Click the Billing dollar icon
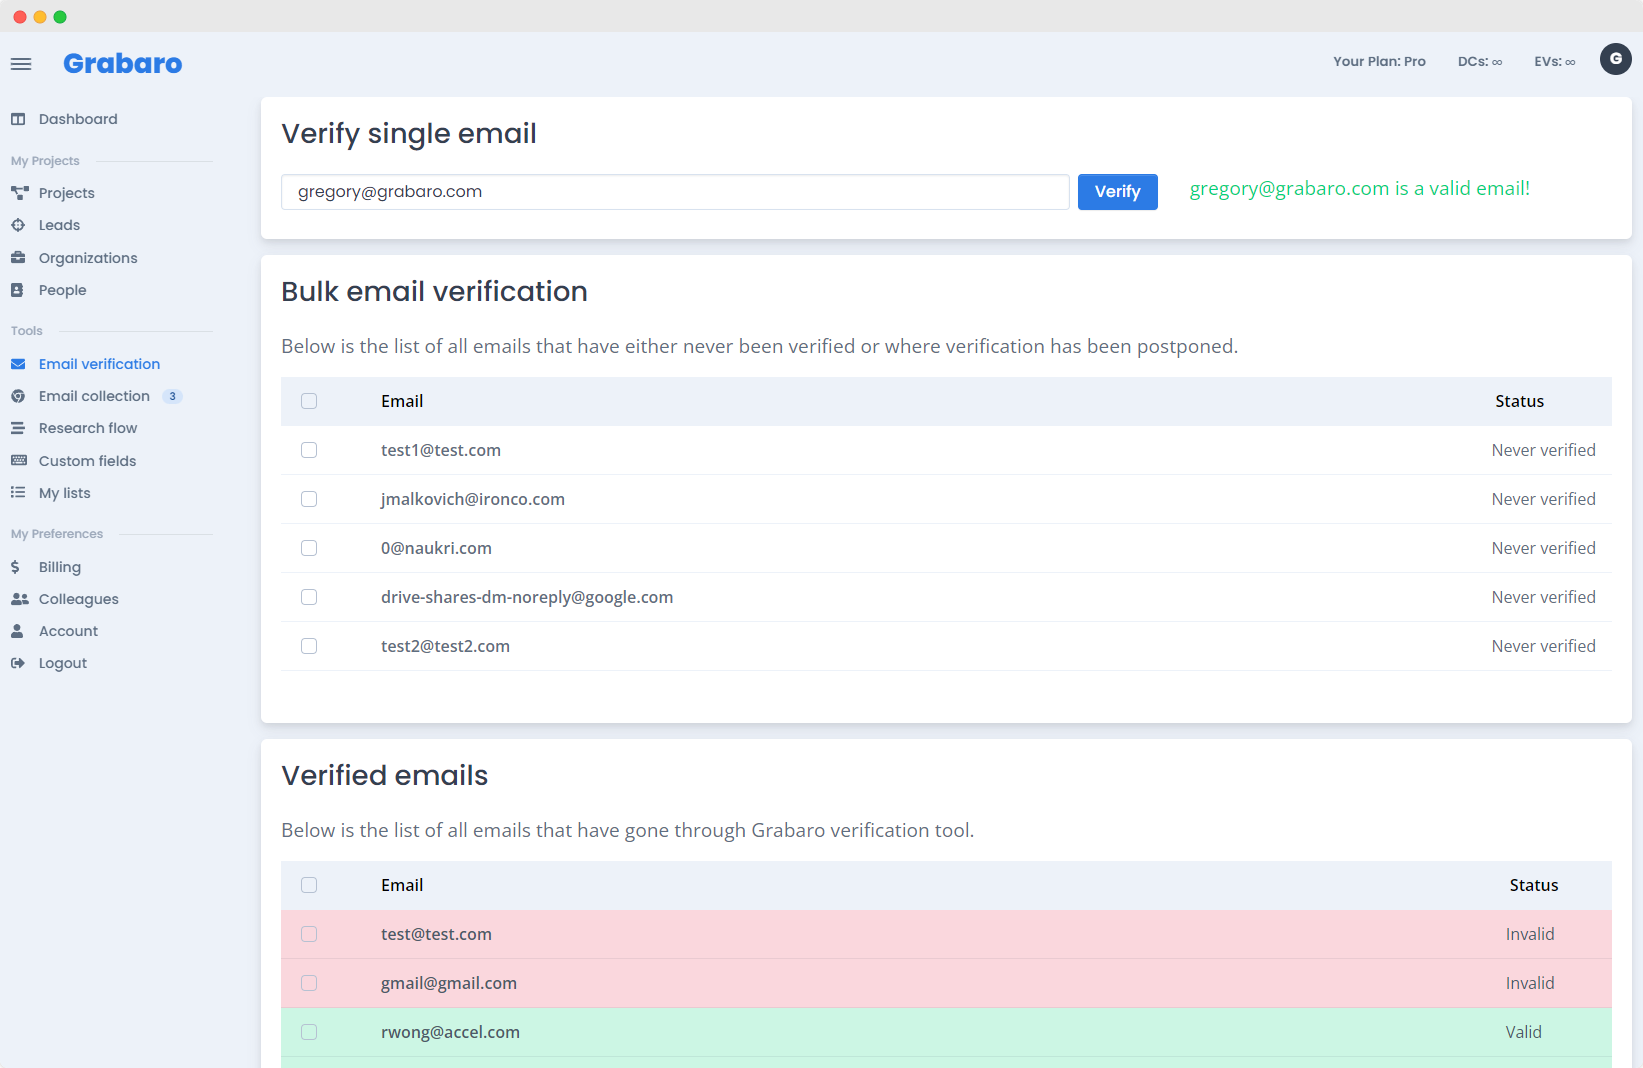The height and width of the screenshot is (1068, 1643). tap(15, 567)
